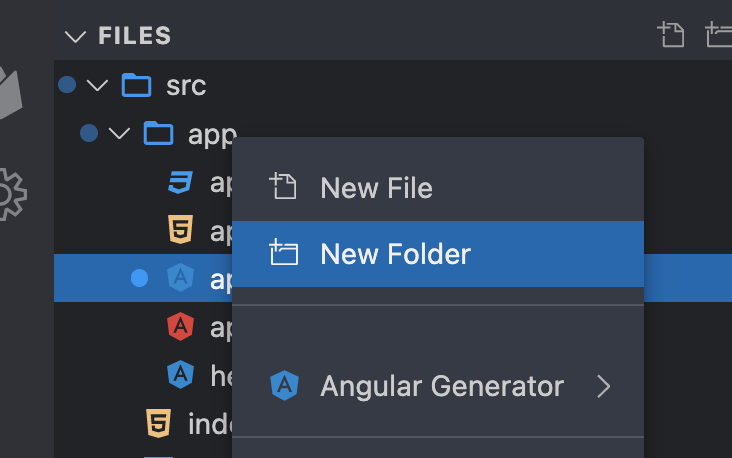Click the New File icon in FILES header

(x=671, y=35)
